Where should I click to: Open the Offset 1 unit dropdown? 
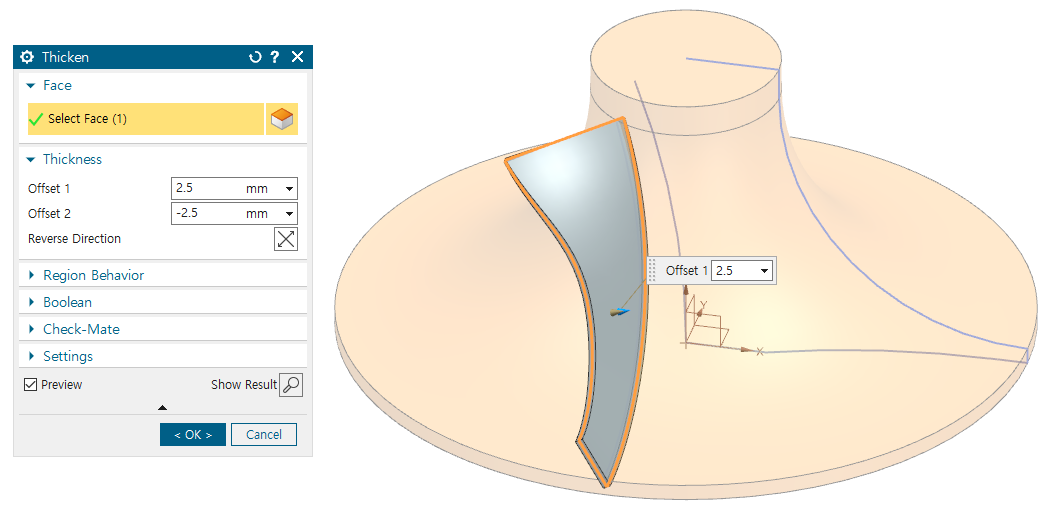tap(289, 189)
